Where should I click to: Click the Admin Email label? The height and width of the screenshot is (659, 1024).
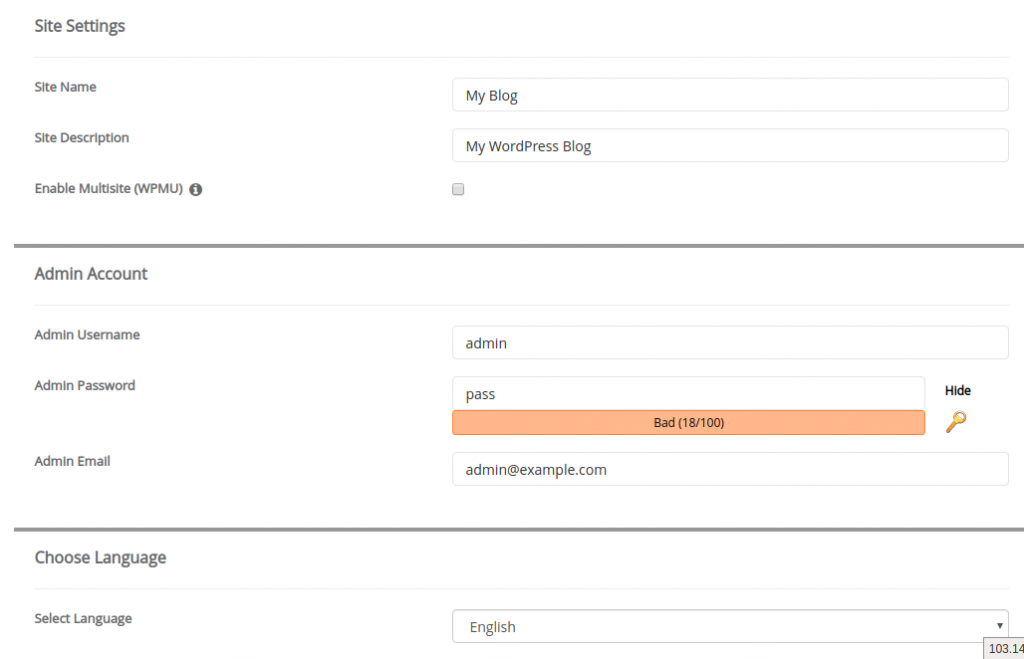[72, 461]
